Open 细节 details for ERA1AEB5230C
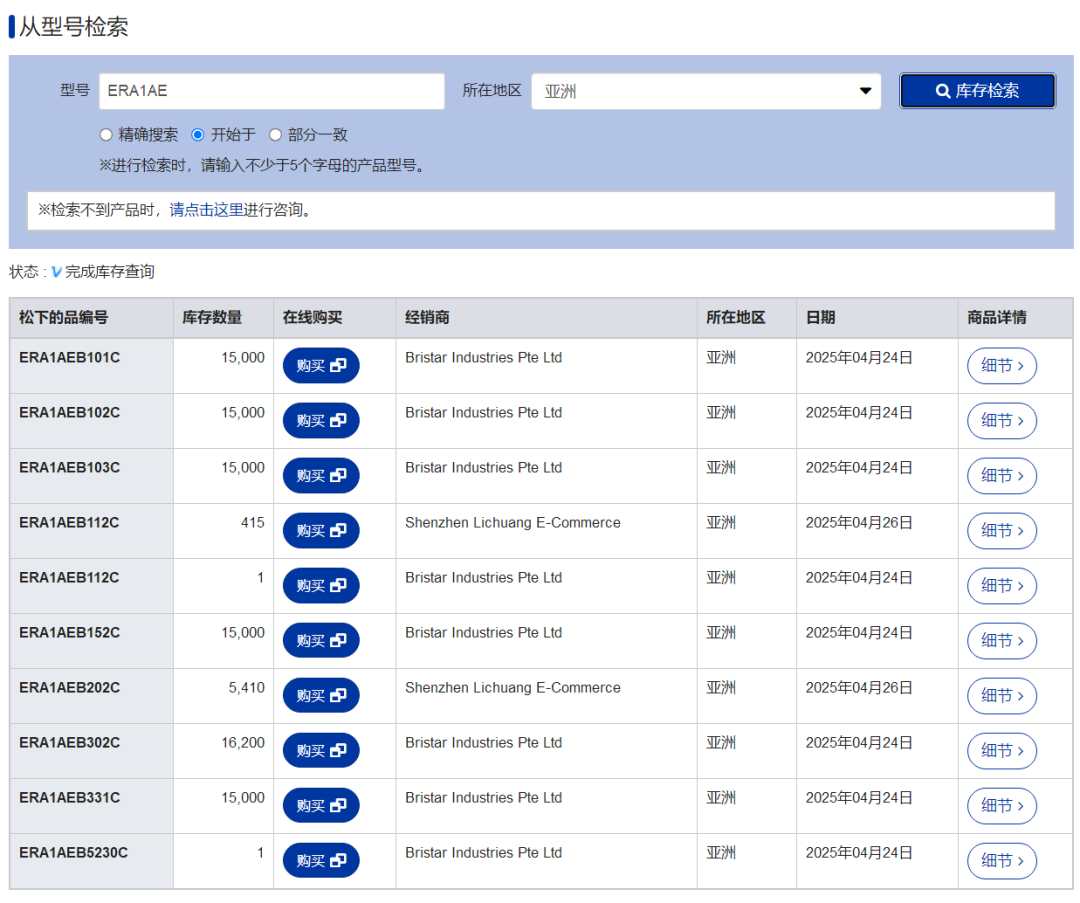The image size is (1080, 903). pos(1001,861)
